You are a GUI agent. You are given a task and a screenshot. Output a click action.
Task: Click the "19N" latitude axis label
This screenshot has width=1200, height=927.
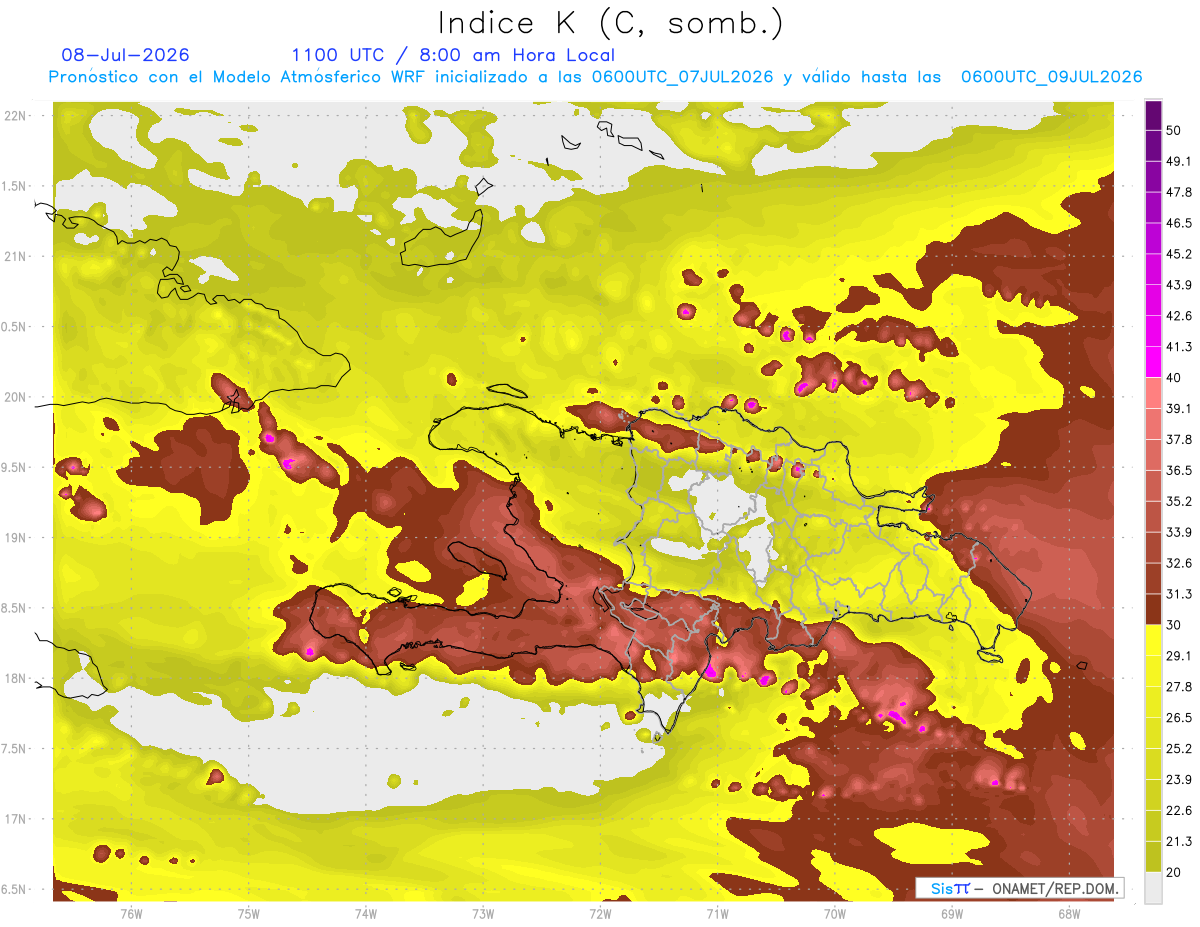pyautogui.click(x=16, y=537)
